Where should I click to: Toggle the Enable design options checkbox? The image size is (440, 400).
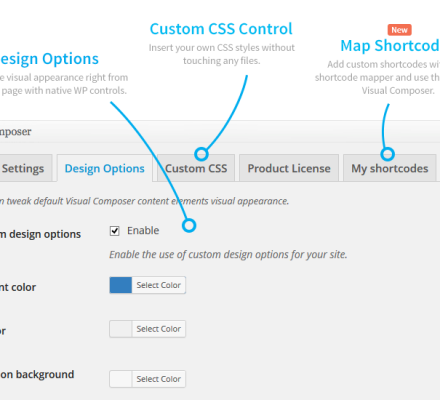[115, 231]
